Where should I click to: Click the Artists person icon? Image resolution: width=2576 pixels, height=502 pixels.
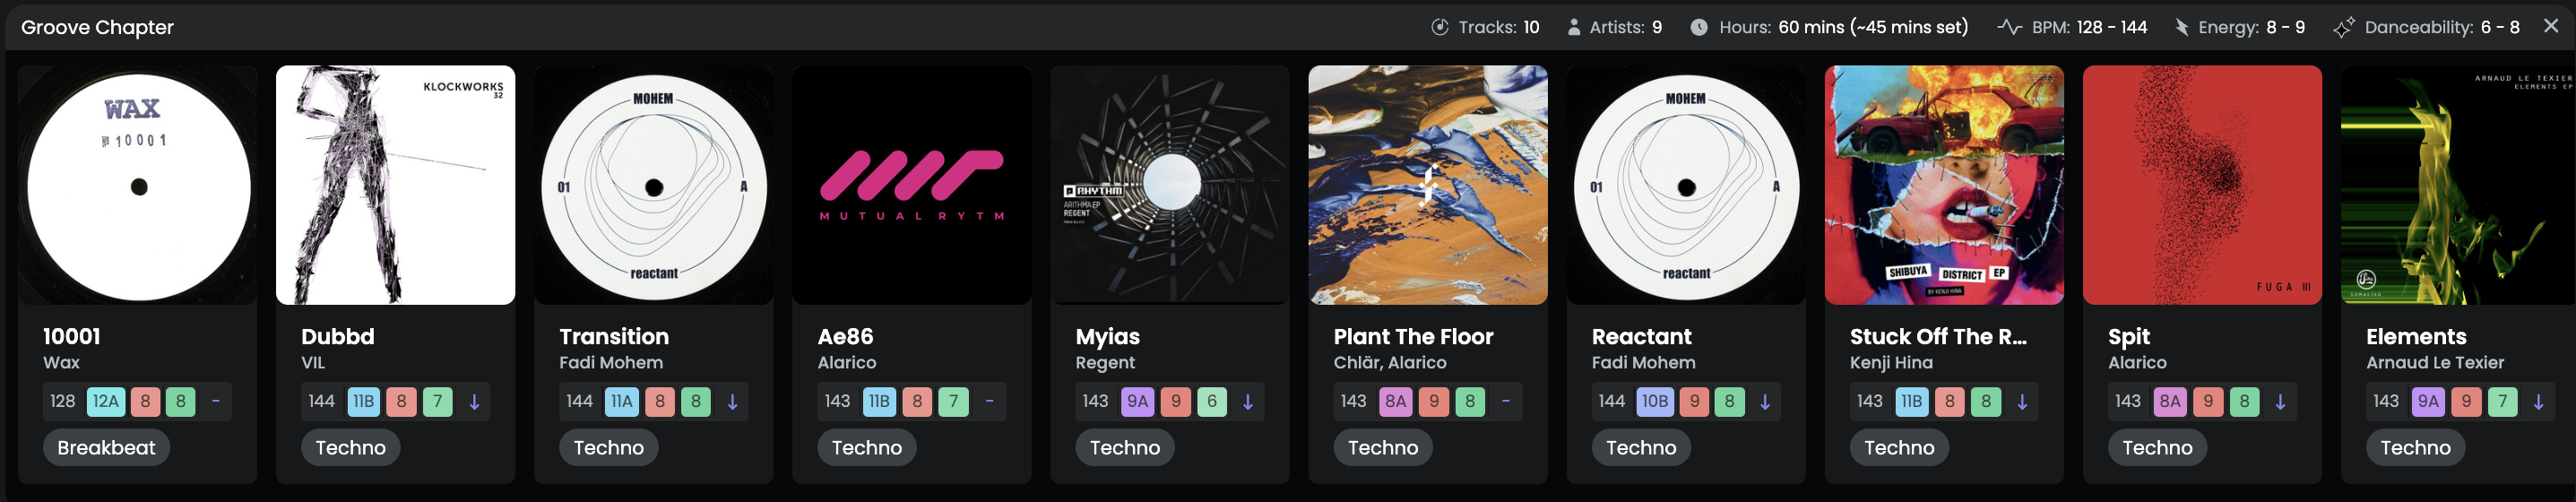coord(1574,27)
